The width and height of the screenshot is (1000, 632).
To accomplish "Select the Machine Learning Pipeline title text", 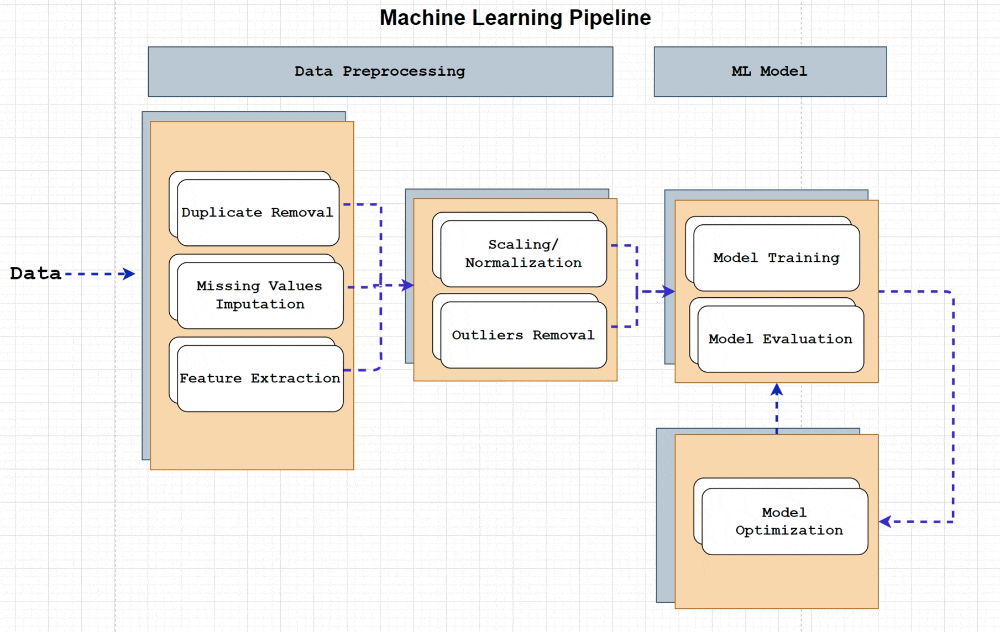I will point(515,18).
